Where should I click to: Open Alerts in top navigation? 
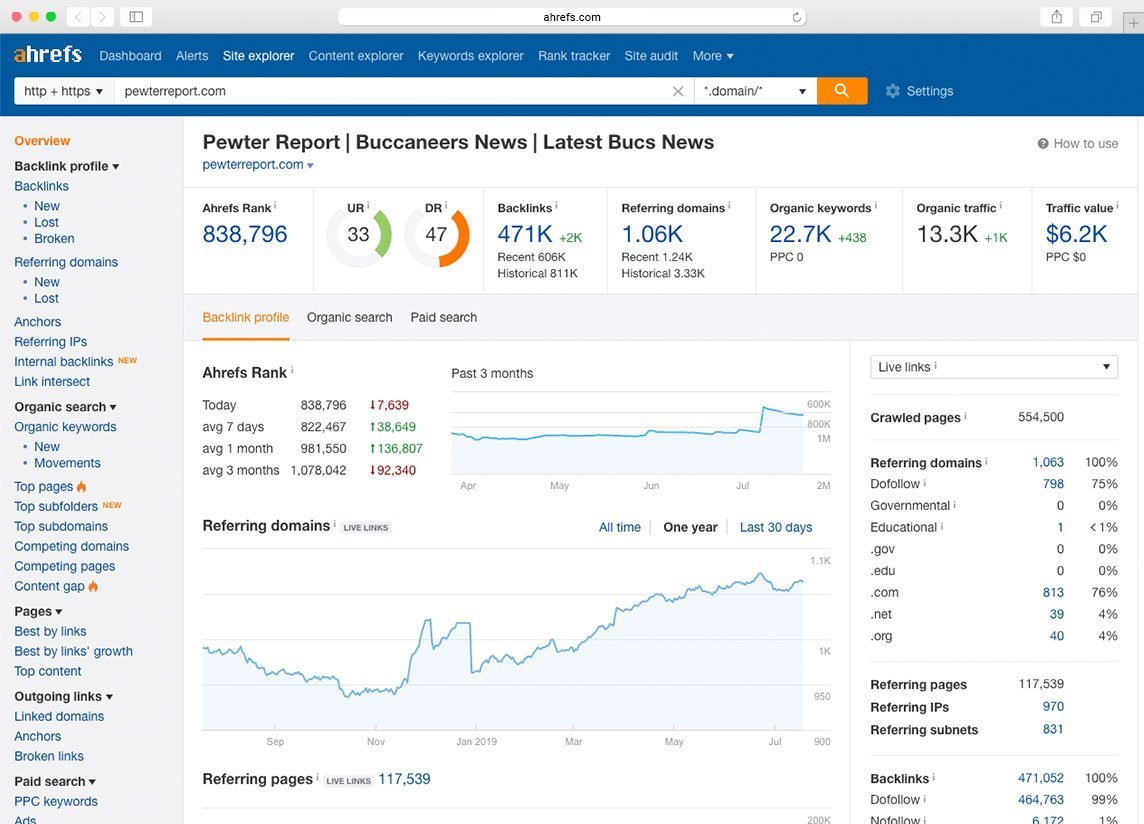[x=192, y=55]
